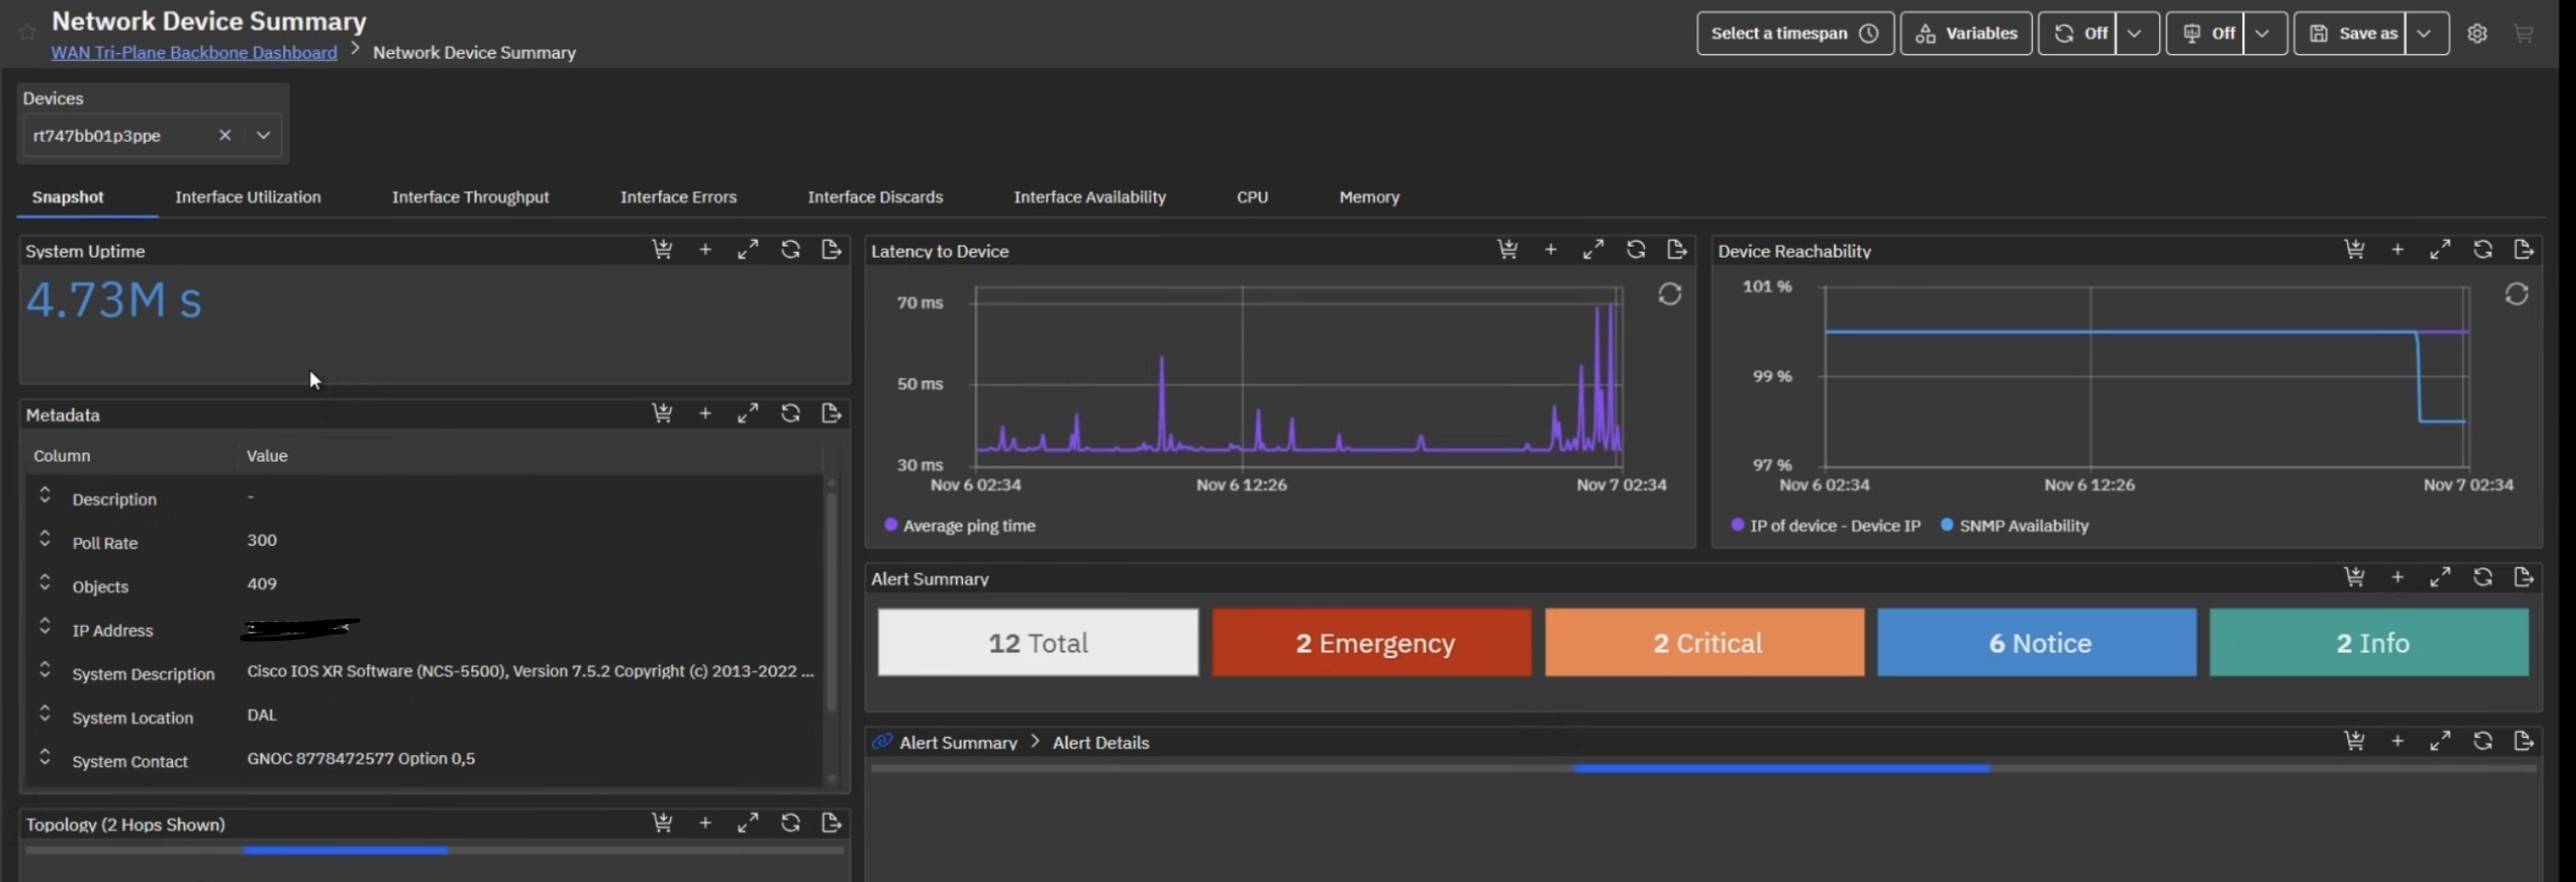Refresh the Device Reachability panel
The width and height of the screenshot is (2576, 882).
point(2482,249)
